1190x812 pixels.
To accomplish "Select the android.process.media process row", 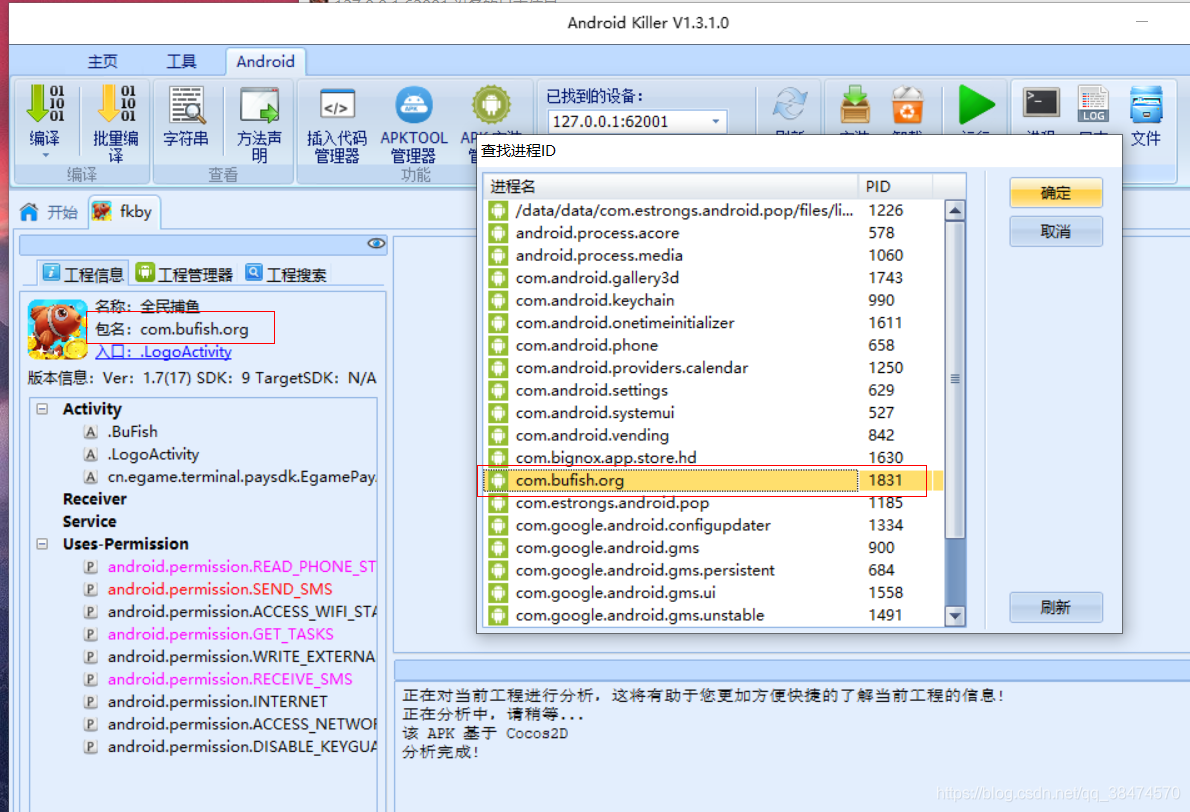I will (x=711, y=256).
